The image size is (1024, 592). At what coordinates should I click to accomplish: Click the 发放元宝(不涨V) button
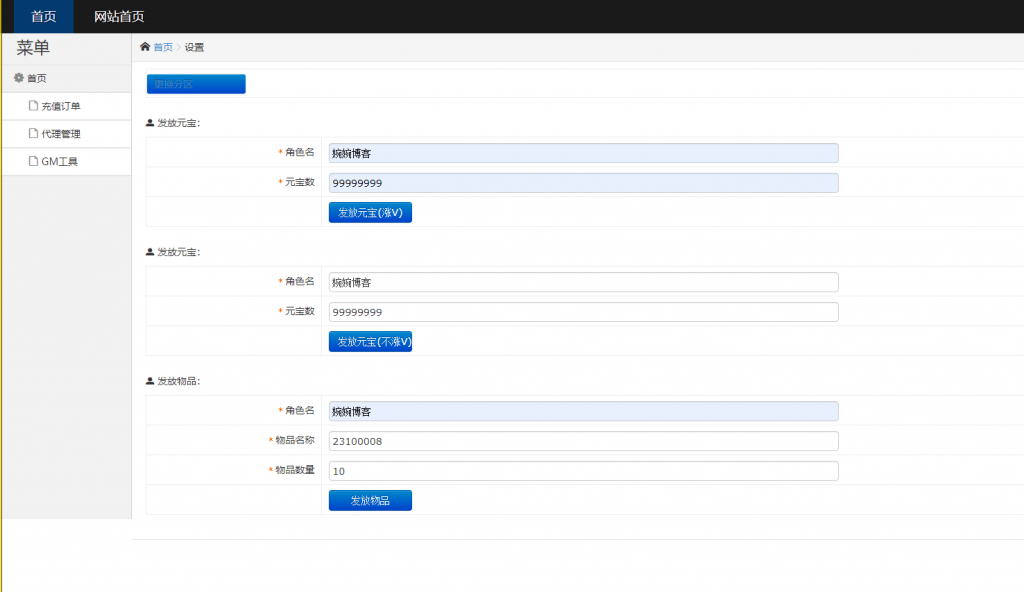point(370,342)
